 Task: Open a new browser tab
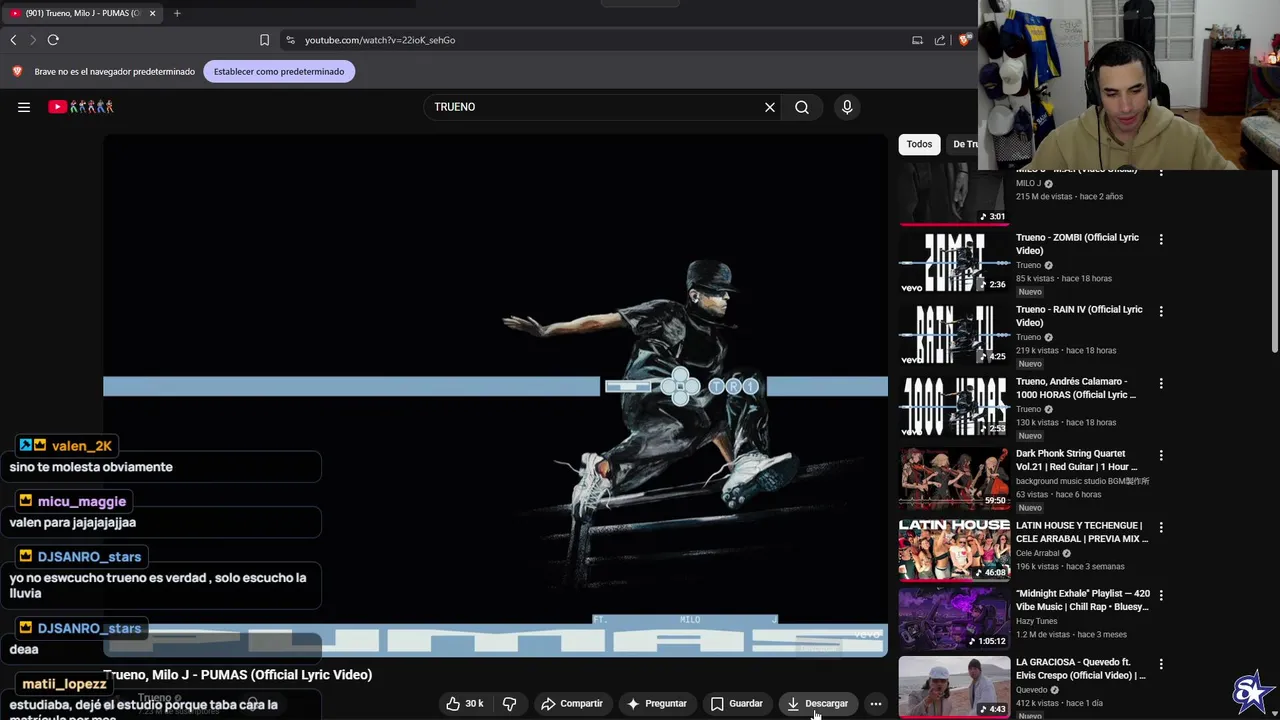tap(177, 13)
